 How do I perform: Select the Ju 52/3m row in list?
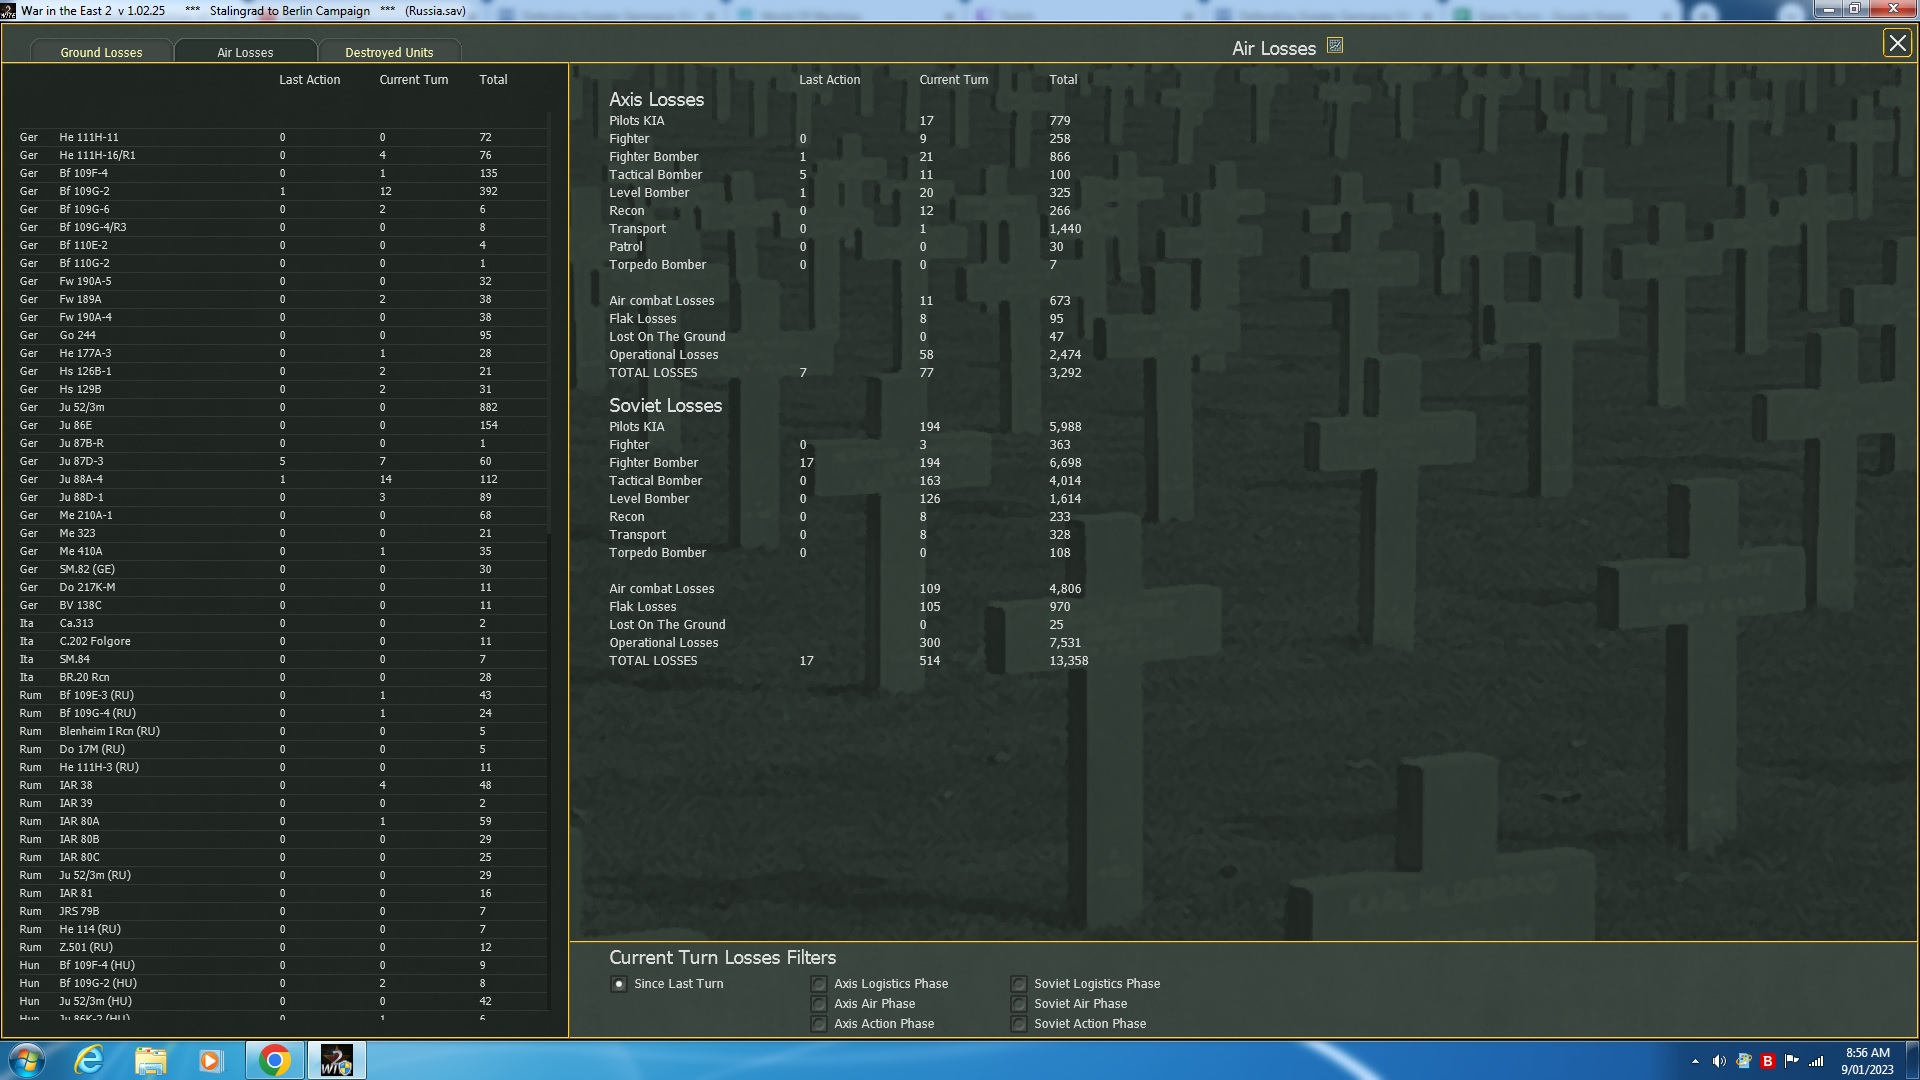point(82,407)
